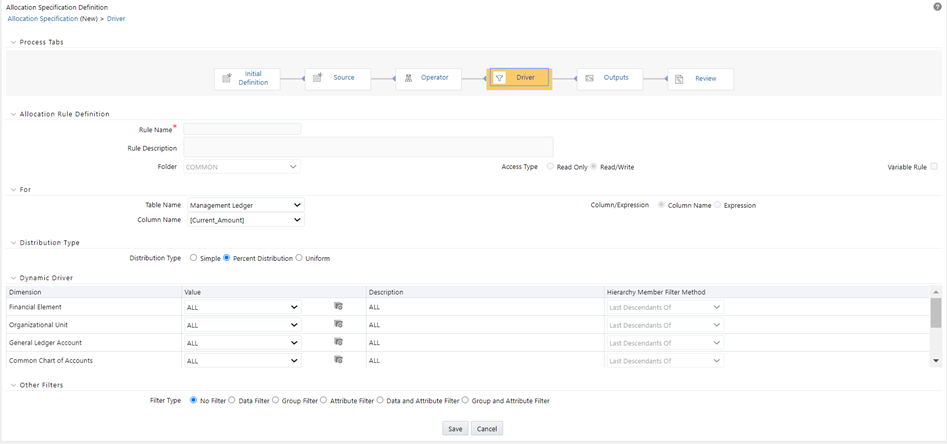Screen dimensions: 947x444
Task: Select the Expression radio option
Action: [x=717, y=205]
